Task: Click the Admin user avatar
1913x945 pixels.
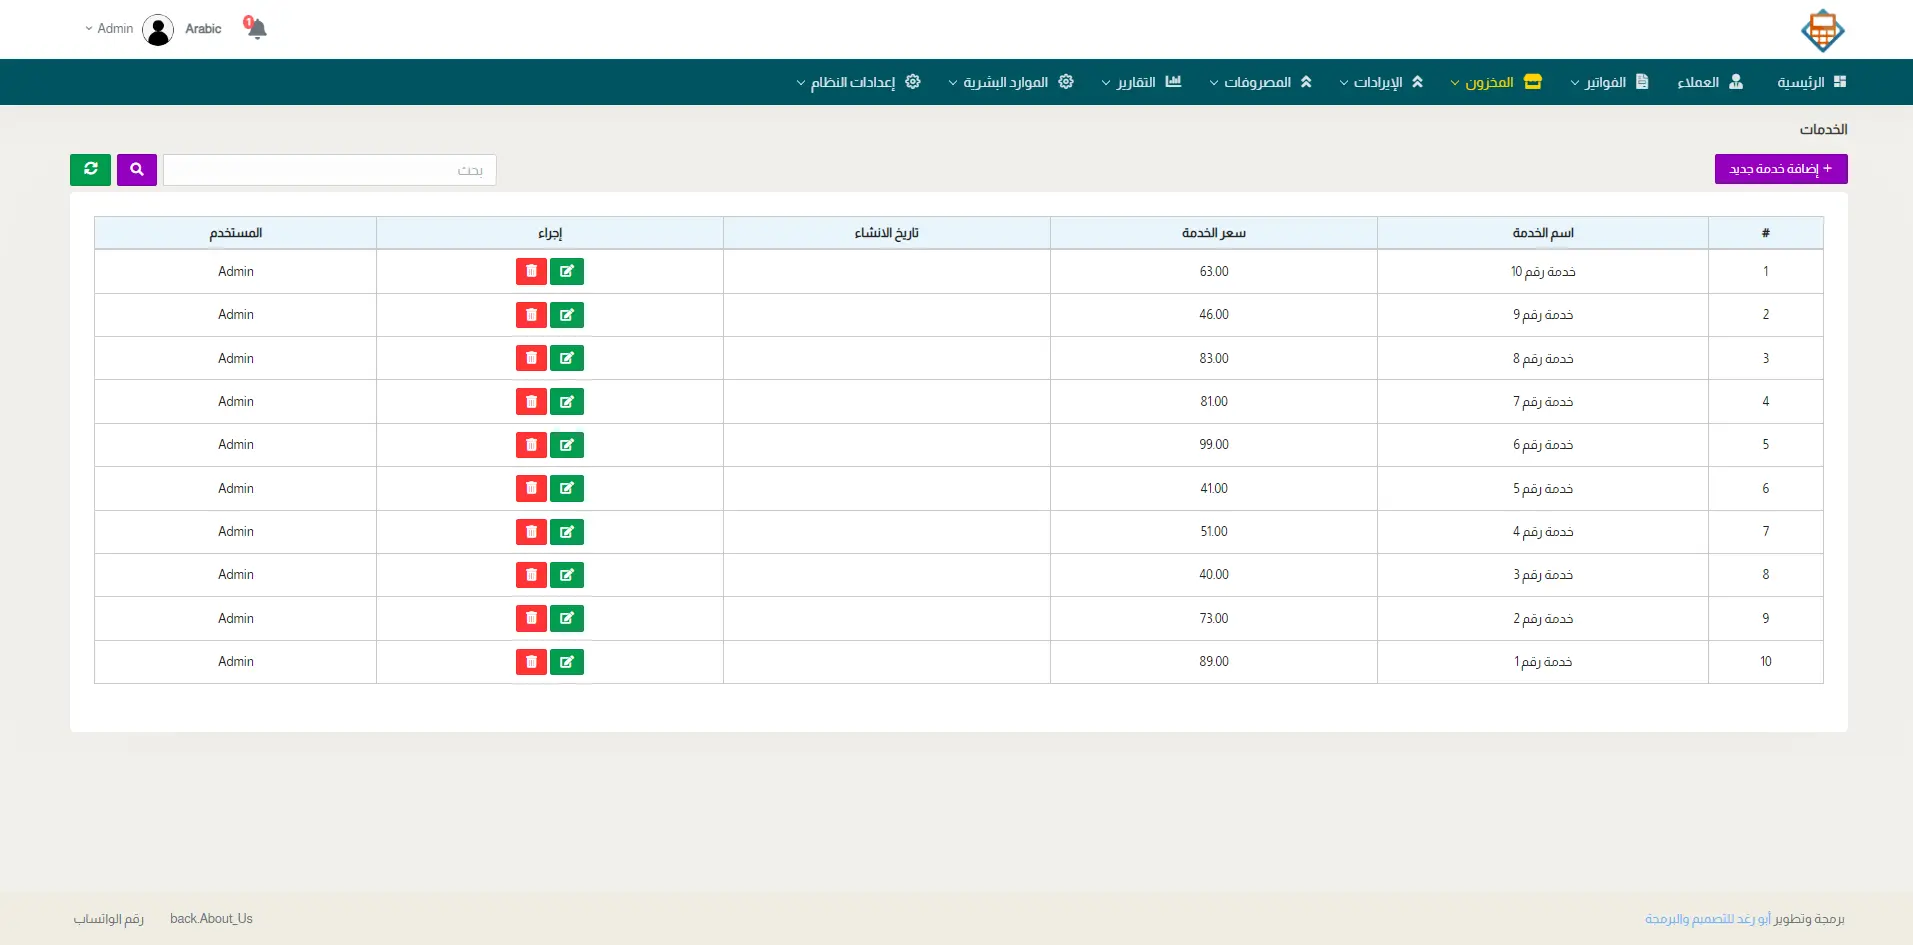Action: 158,30
